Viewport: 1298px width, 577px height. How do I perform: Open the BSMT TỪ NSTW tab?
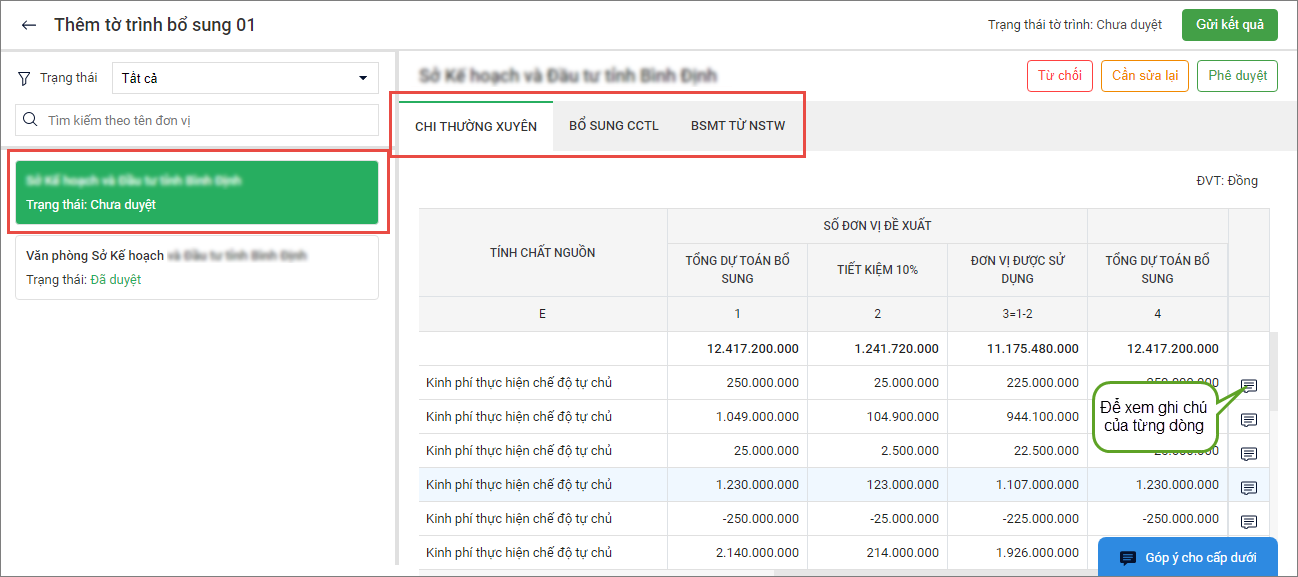[738, 126]
